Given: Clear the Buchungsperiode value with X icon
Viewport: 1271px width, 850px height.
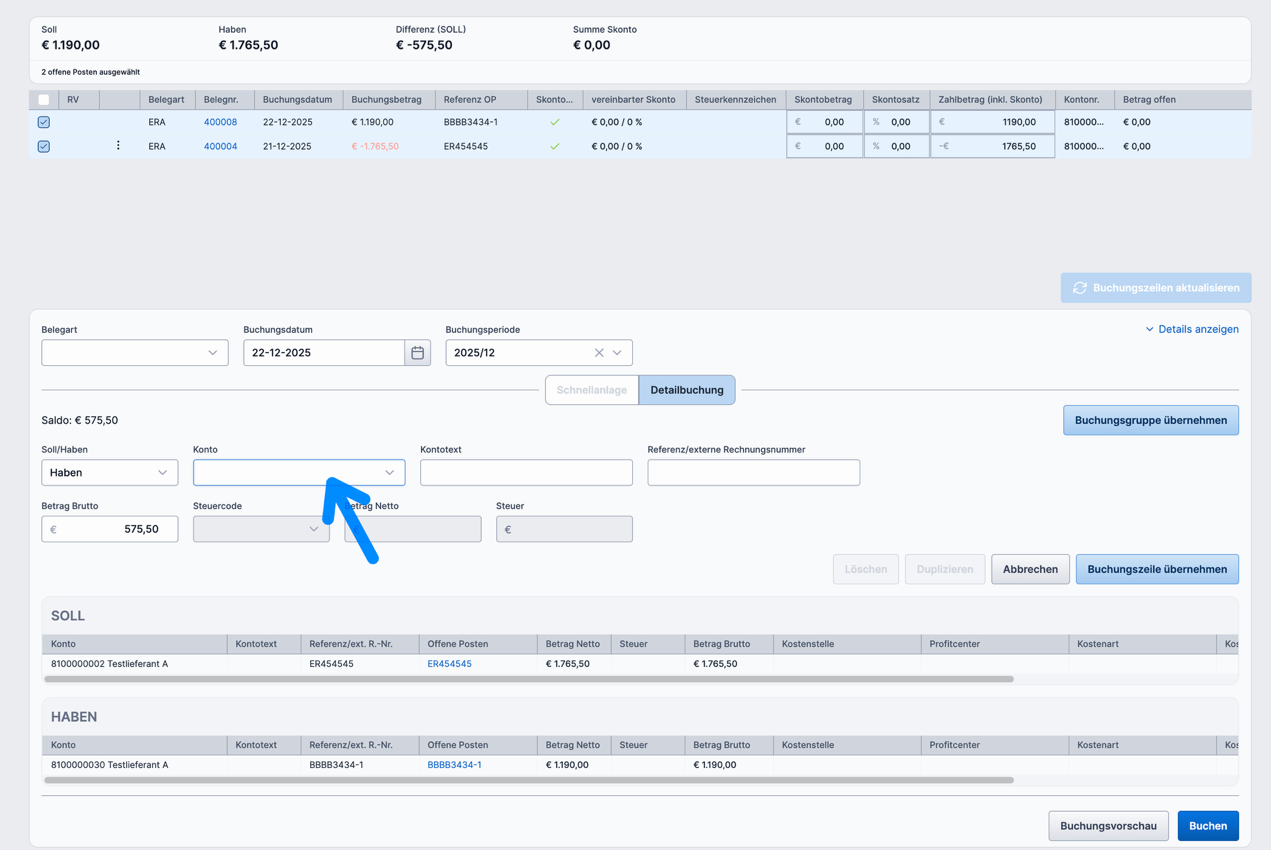Looking at the screenshot, I should pos(599,353).
